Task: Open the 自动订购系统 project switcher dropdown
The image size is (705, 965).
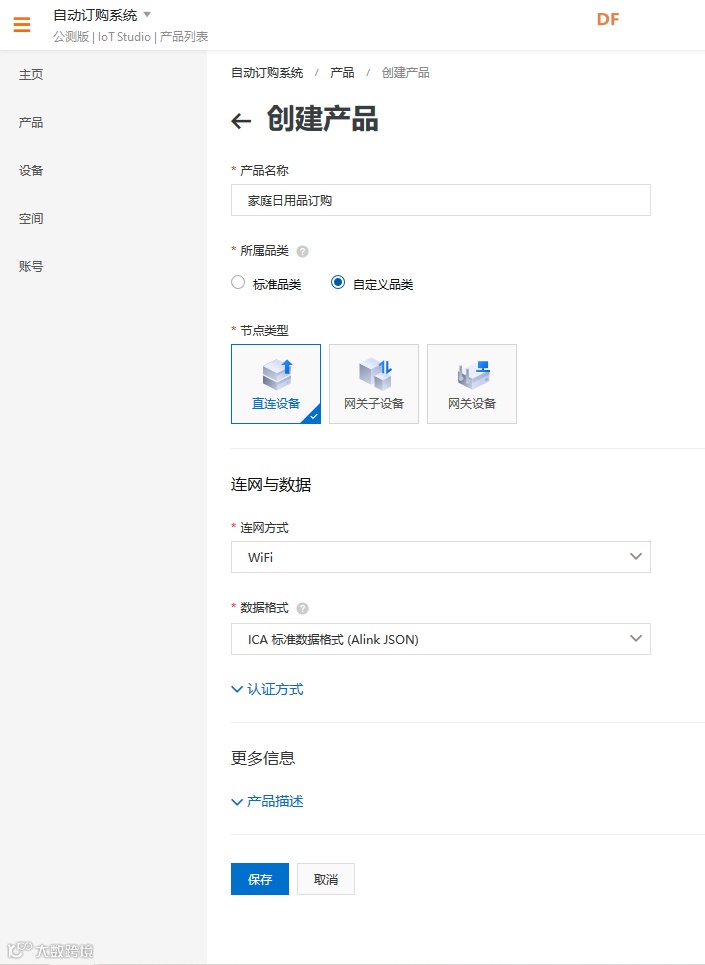Action: click(x=102, y=14)
